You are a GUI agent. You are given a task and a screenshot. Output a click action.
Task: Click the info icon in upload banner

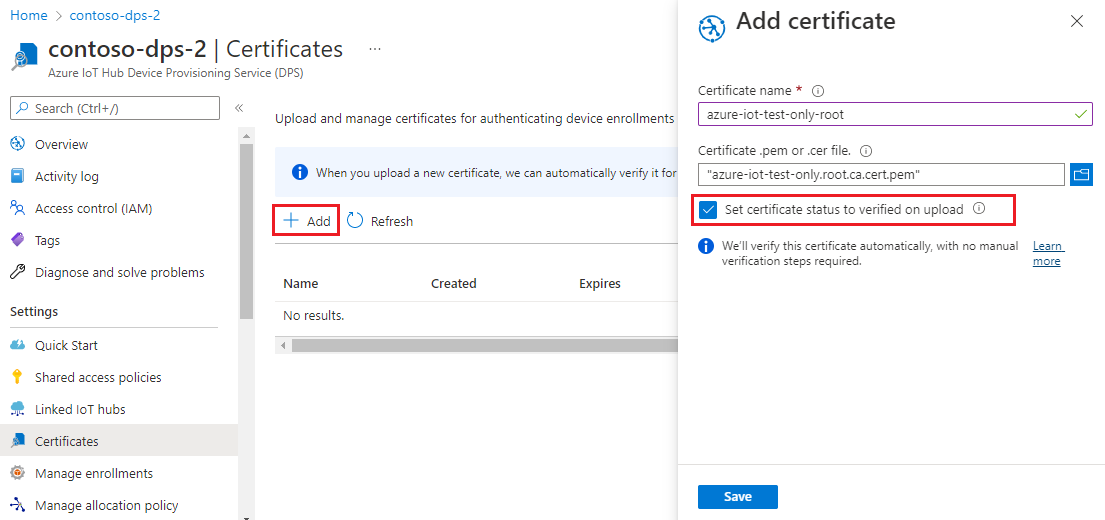[x=300, y=172]
